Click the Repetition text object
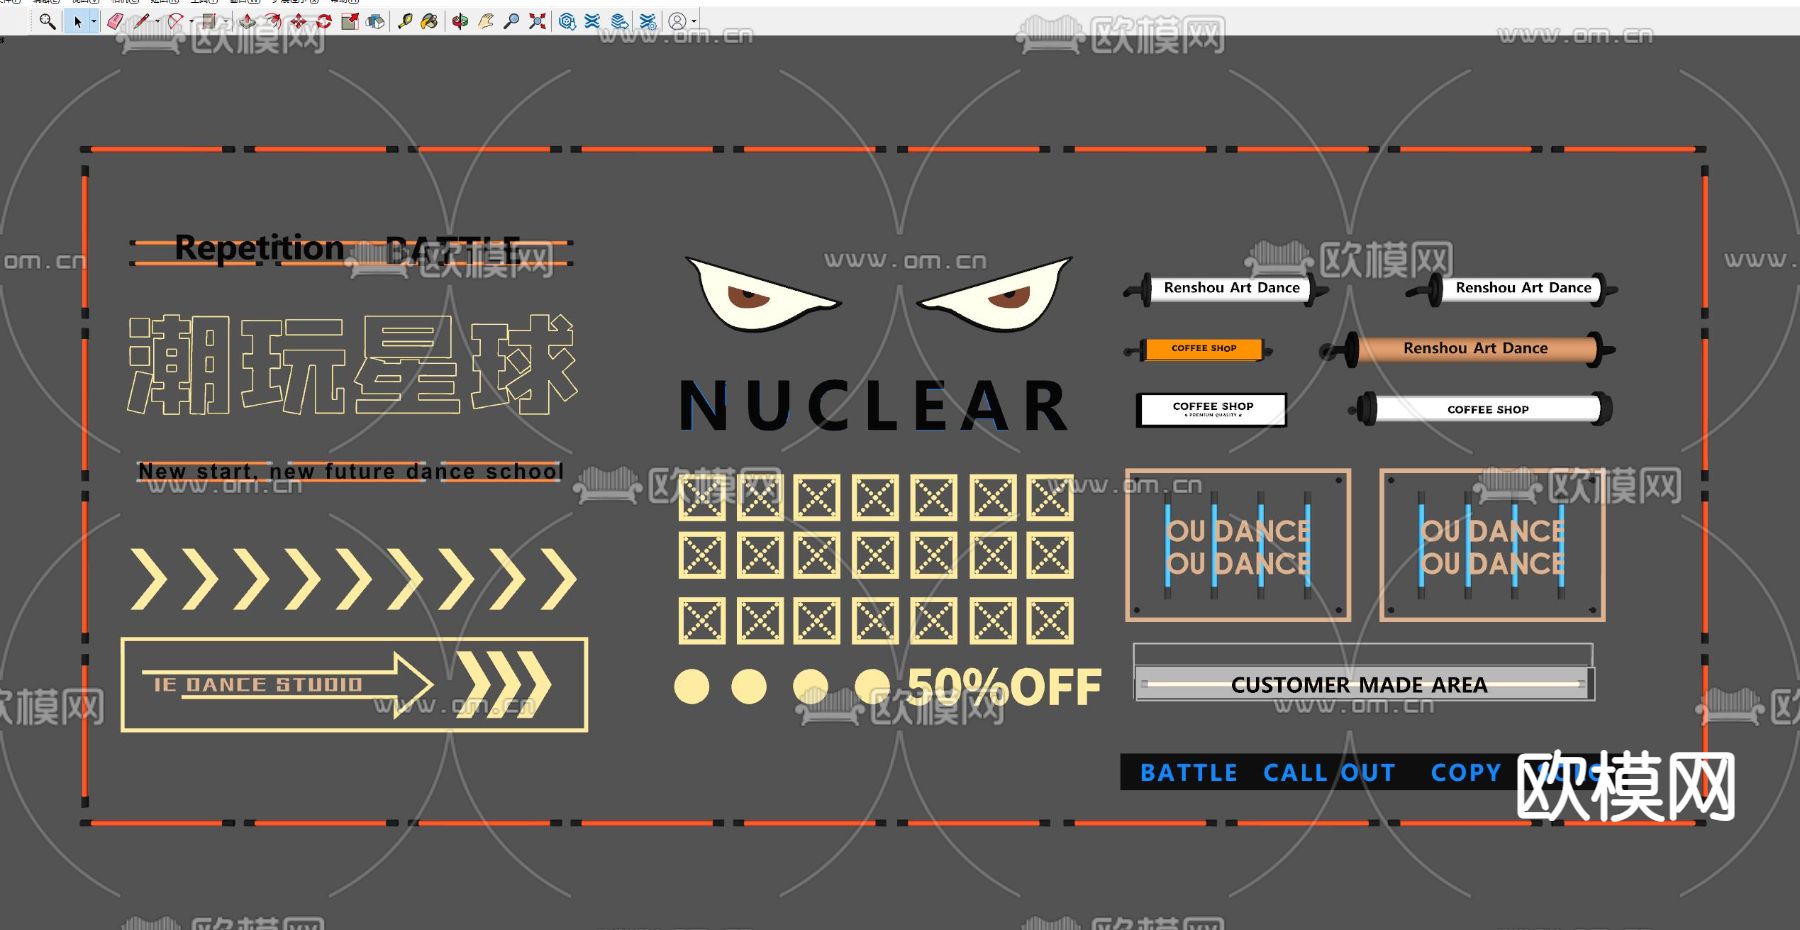The image size is (1800, 930). pos(259,247)
